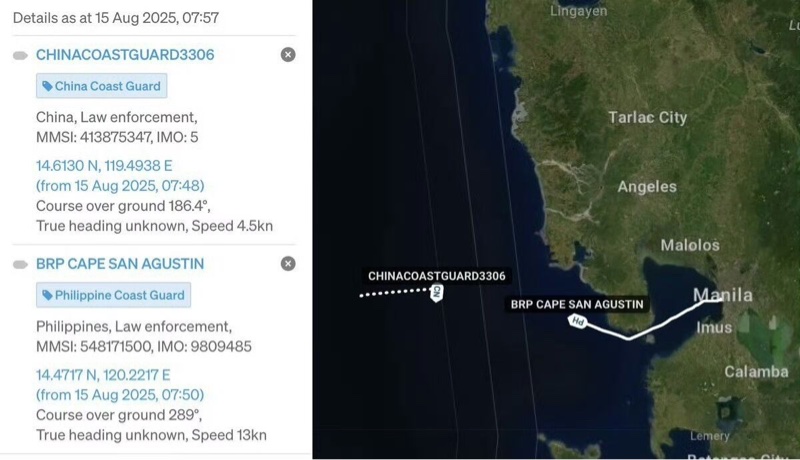This screenshot has height=460, width=800.
Task: Remove BRP CAPE SAN AGUSTIN from details list
Action: click(x=288, y=264)
